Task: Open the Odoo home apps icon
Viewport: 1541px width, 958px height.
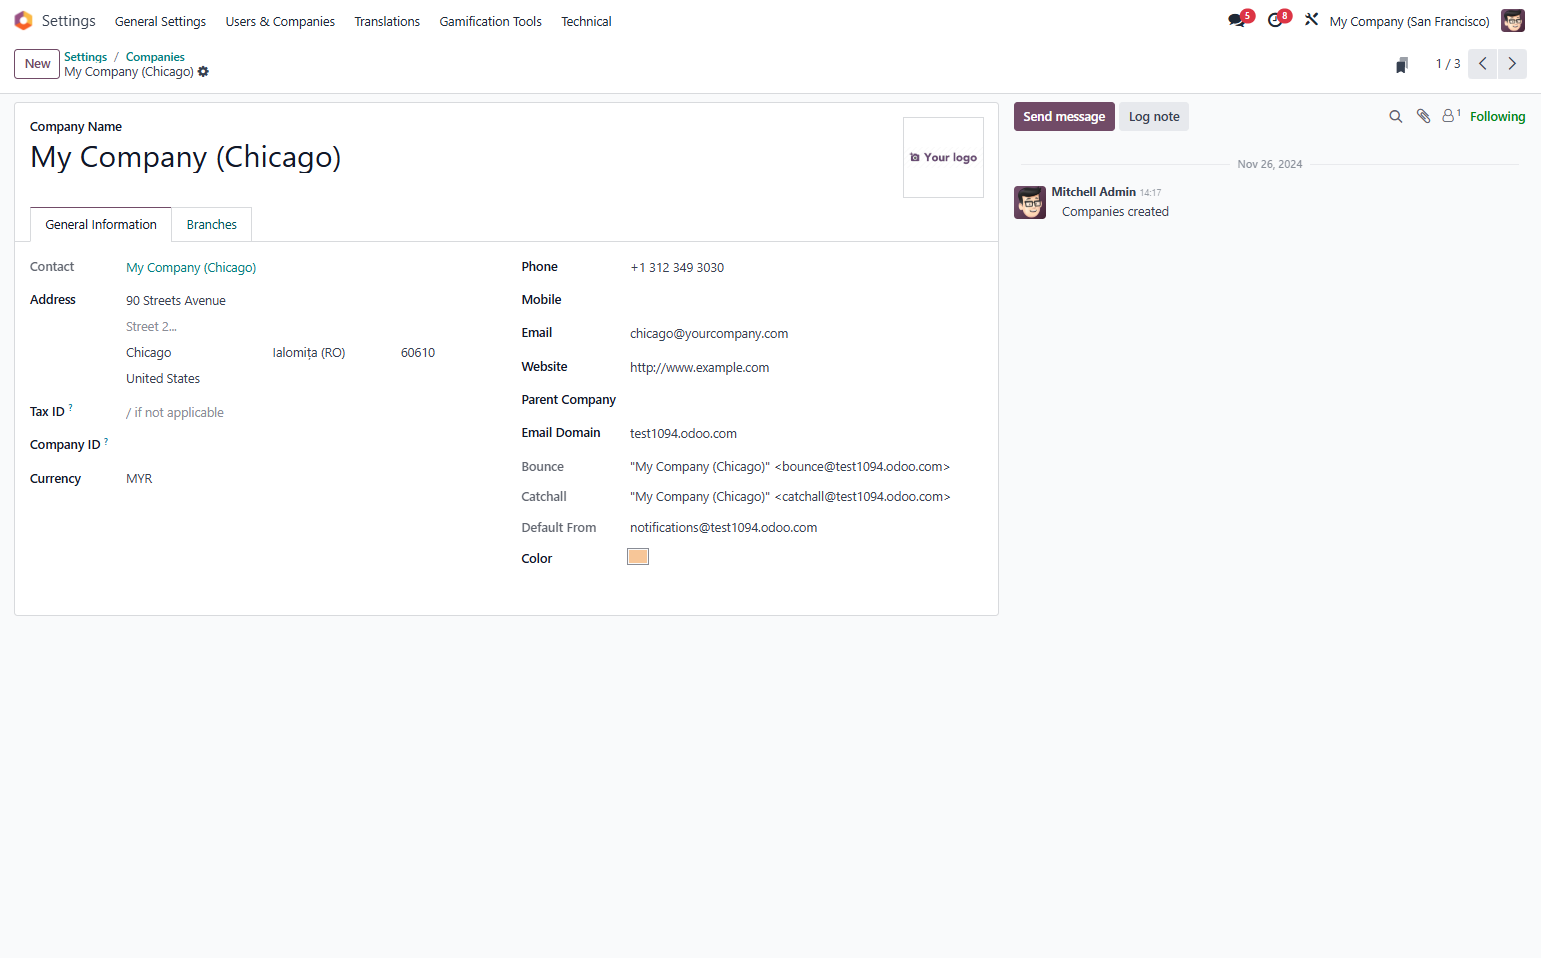Action: click(23, 21)
